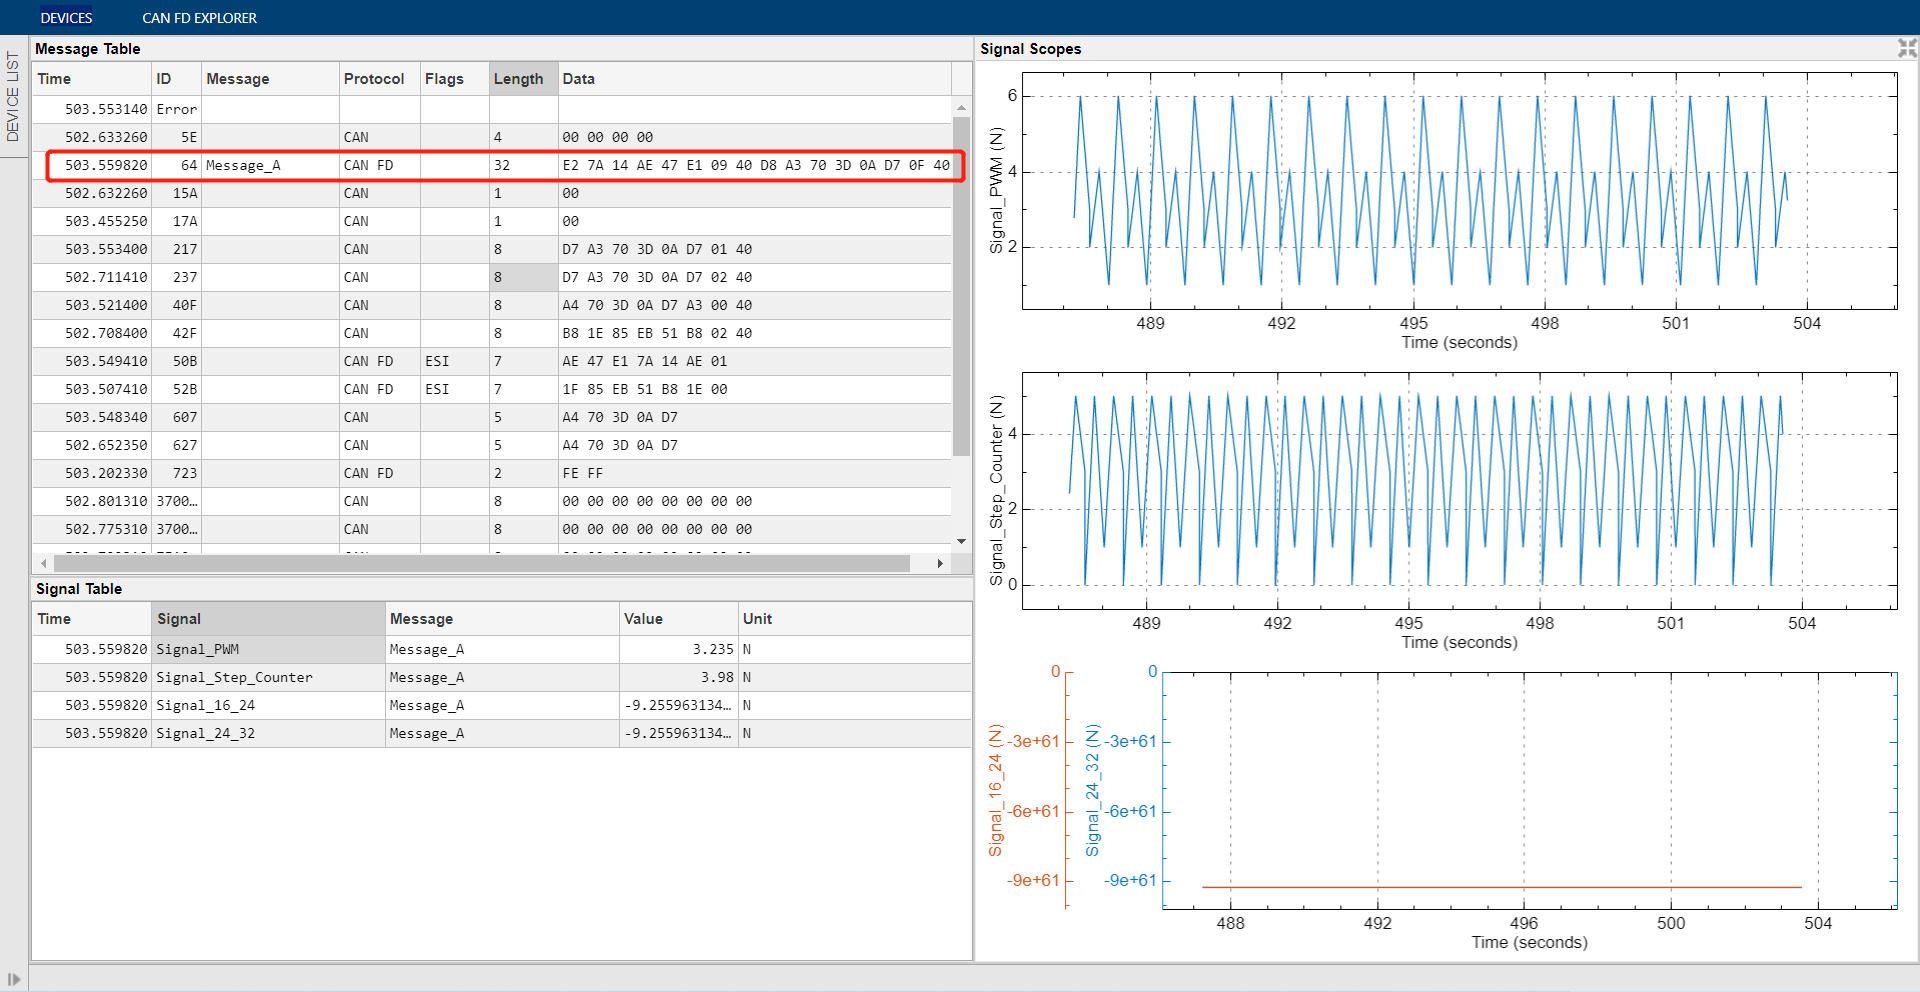Switch to the DEVICES tab
The image size is (1920, 992).
click(x=66, y=17)
